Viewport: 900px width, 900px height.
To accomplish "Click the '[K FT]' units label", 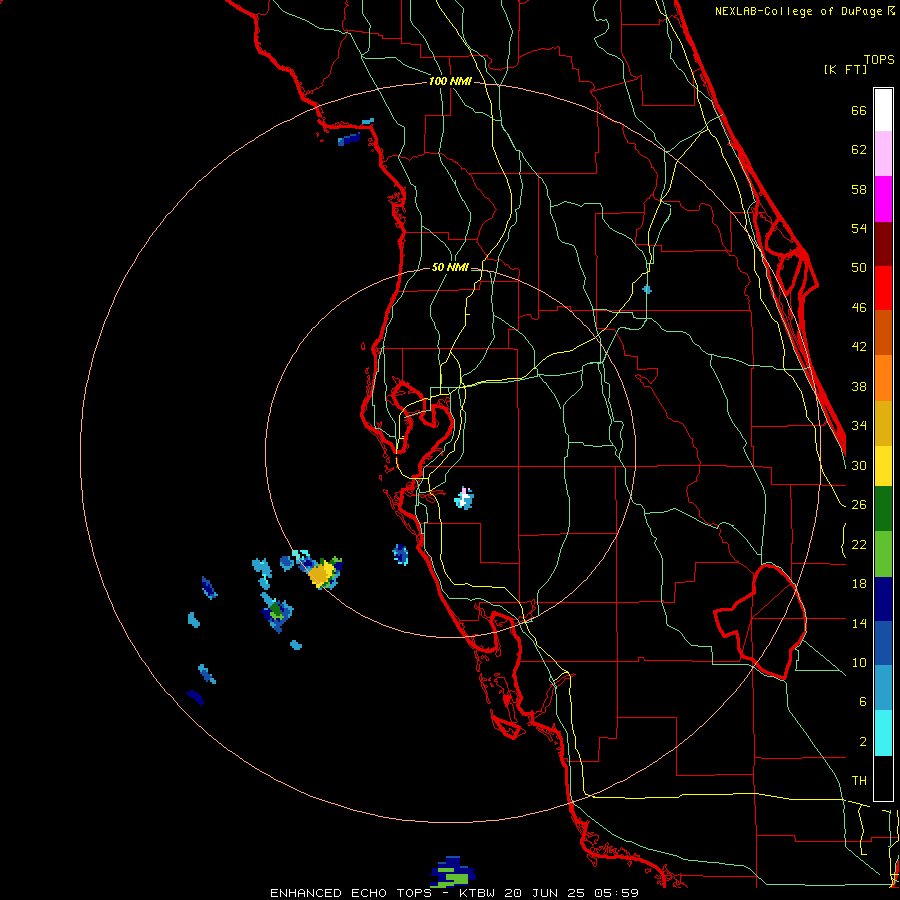I will (845, 70).
